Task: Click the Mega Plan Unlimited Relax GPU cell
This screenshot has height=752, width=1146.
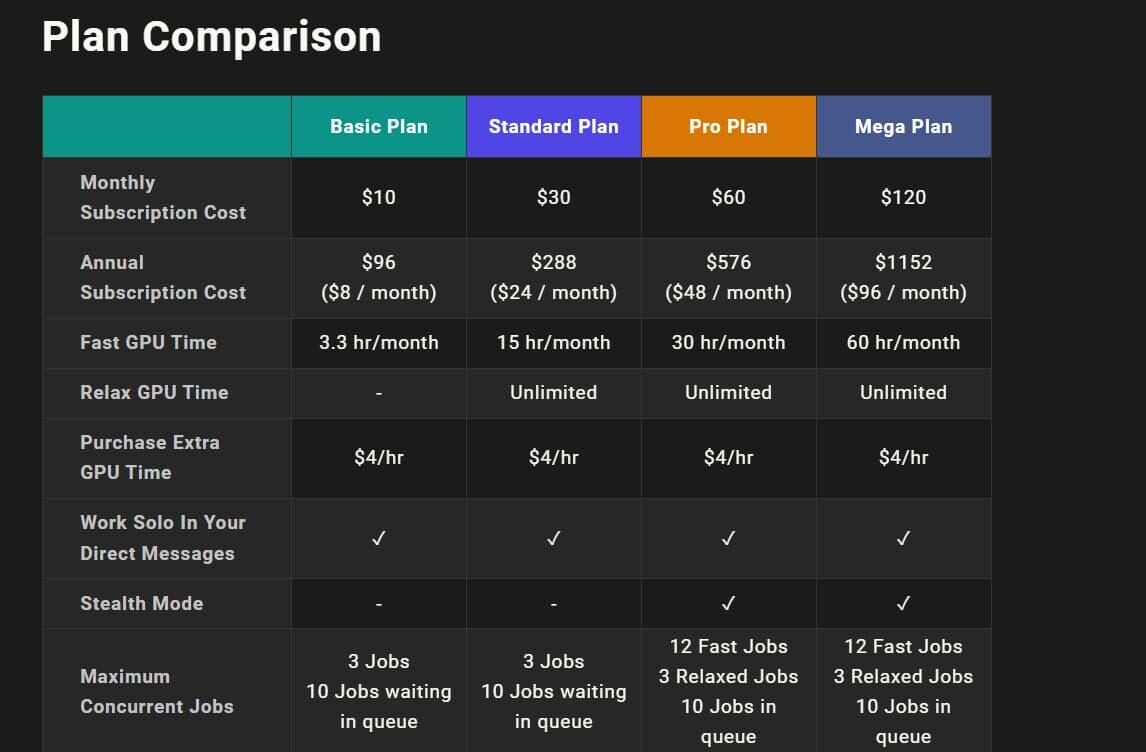Action: click(903, 392)
